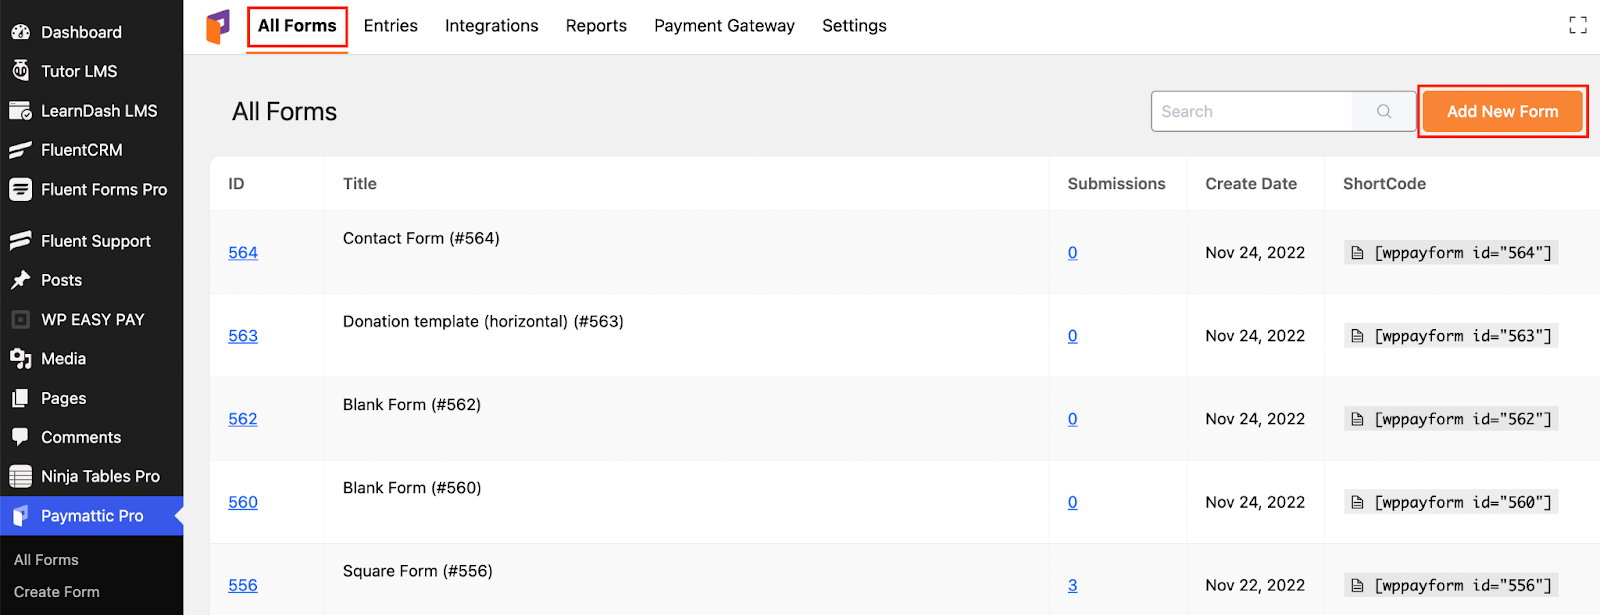
Task: Click FluentCRM sidebar icon
Action: [x=20, y=150]
